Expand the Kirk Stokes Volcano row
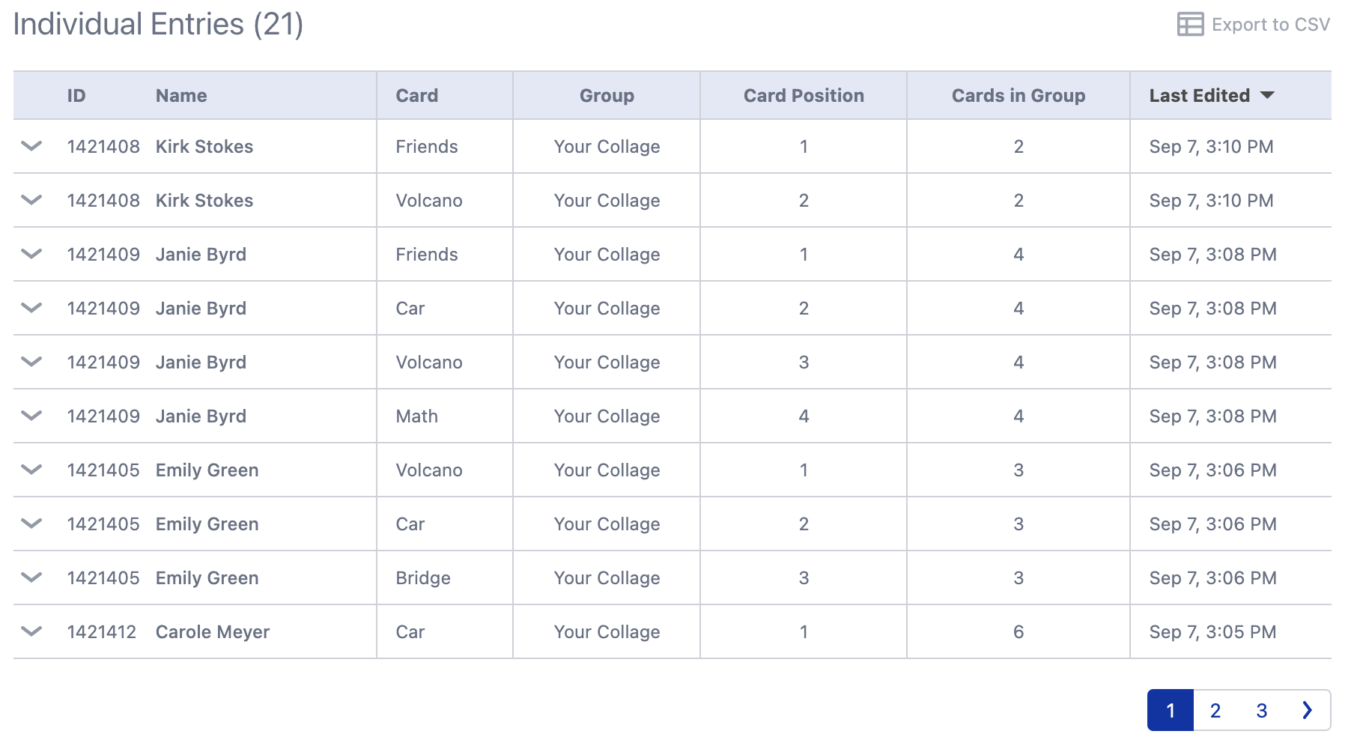This screenshot has width=1360, height=740. coord(32,200)
